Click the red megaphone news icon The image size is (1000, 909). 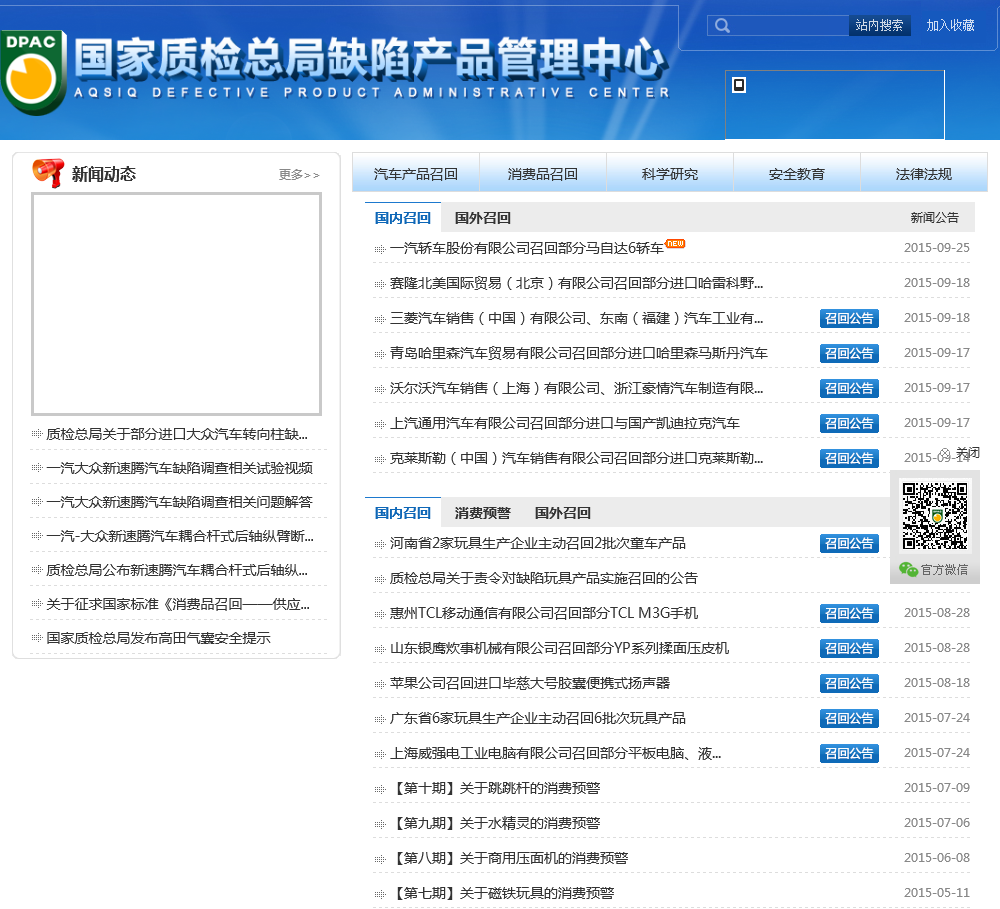48,173
